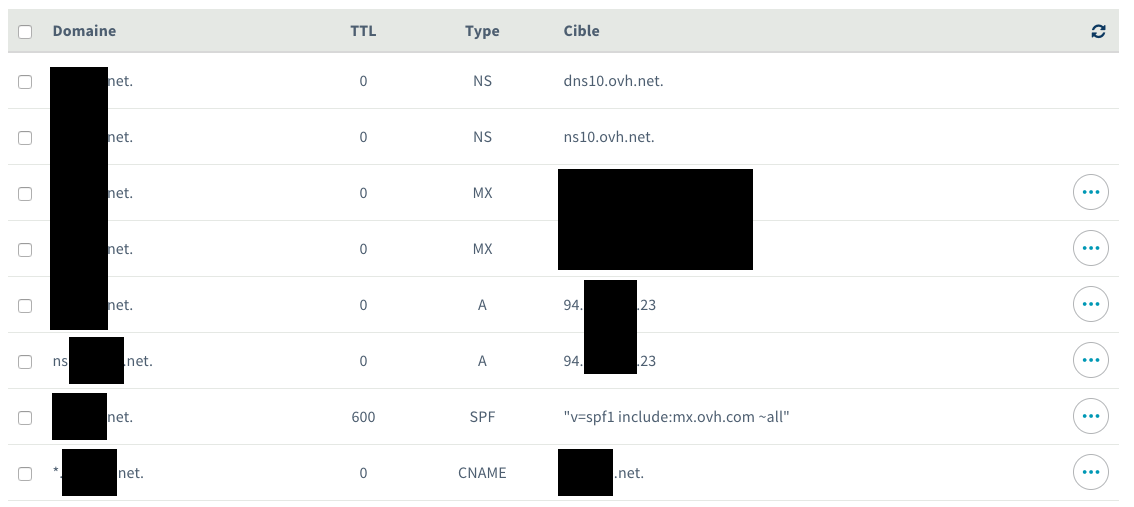Open actions menu for SPF record
1134x507 pixels.
click(1090, 416)
